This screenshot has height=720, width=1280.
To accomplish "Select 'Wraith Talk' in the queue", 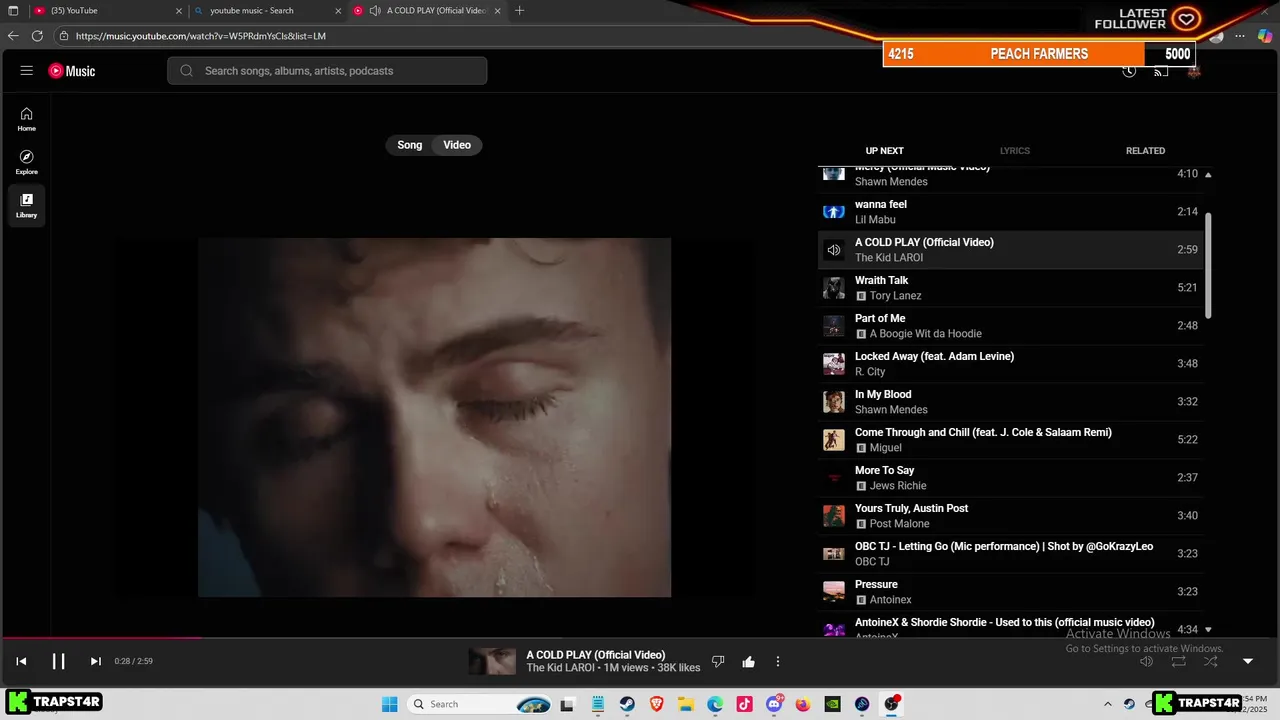I will (1010, 288).
